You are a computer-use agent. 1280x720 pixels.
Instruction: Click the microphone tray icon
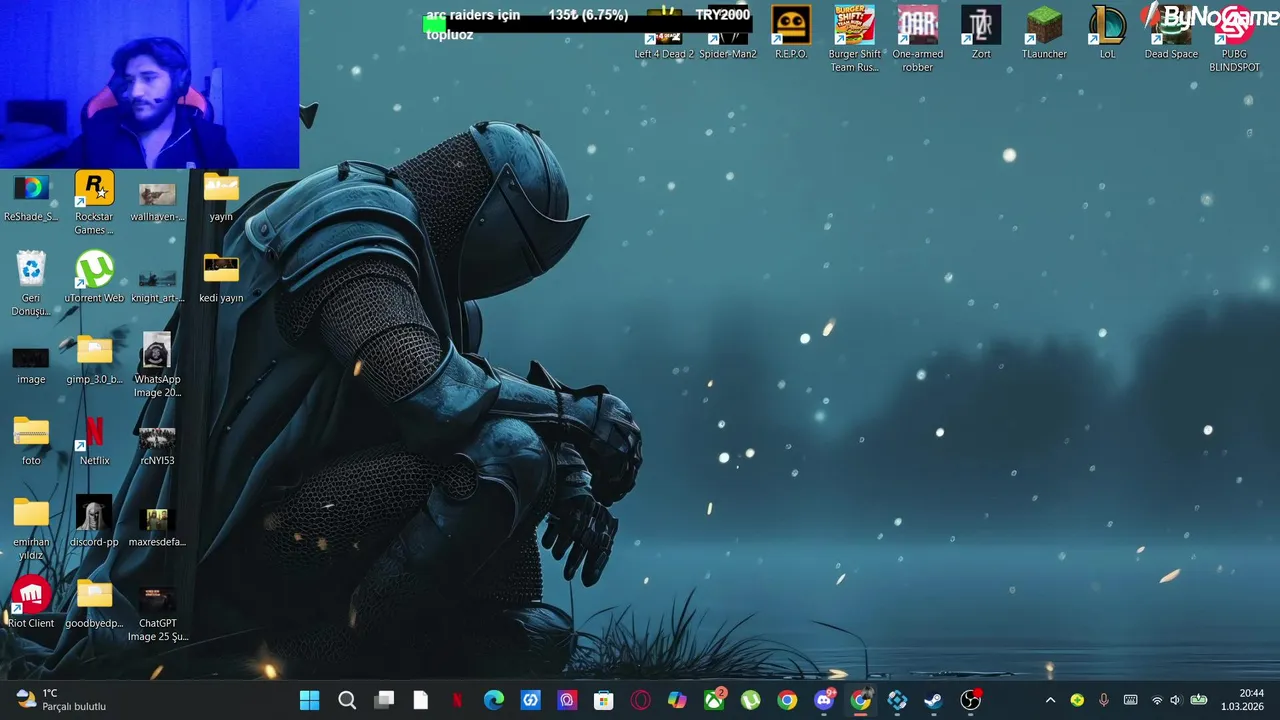(1104, 700)
